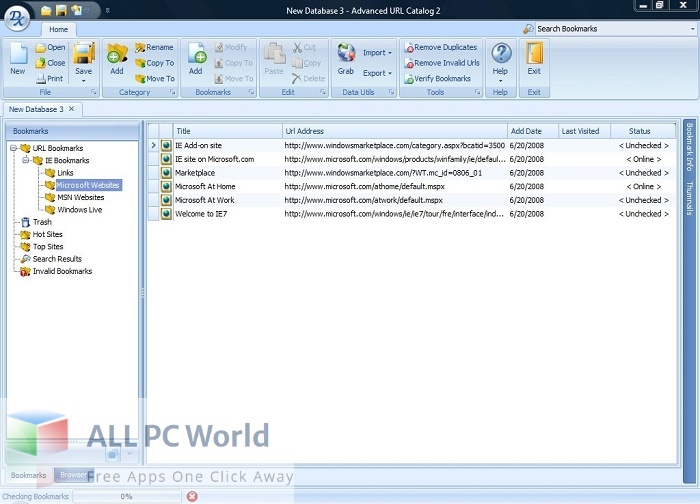Open the Export dropdown
This screenshot has width=700, height=504.
377,73
